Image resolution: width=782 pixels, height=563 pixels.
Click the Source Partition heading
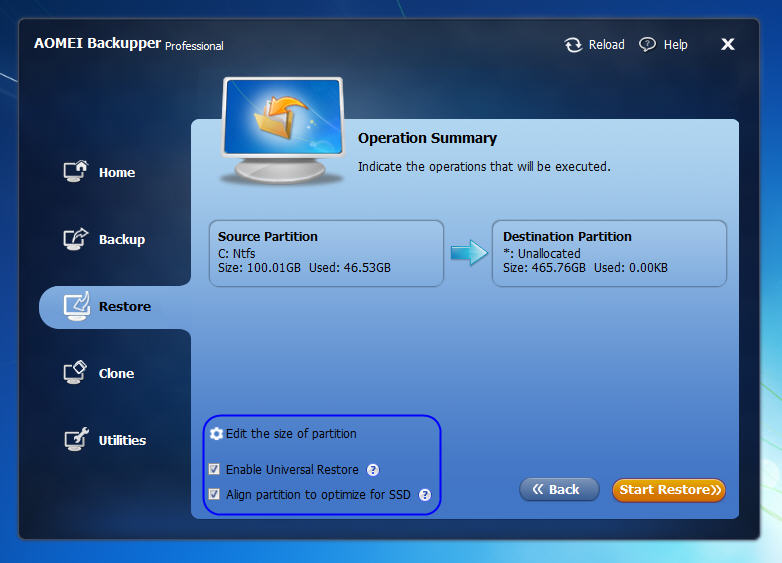click(268, 236)
